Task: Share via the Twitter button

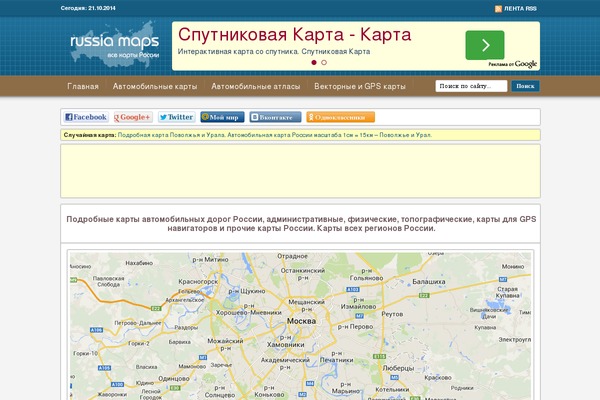Action: click(177, 117)
